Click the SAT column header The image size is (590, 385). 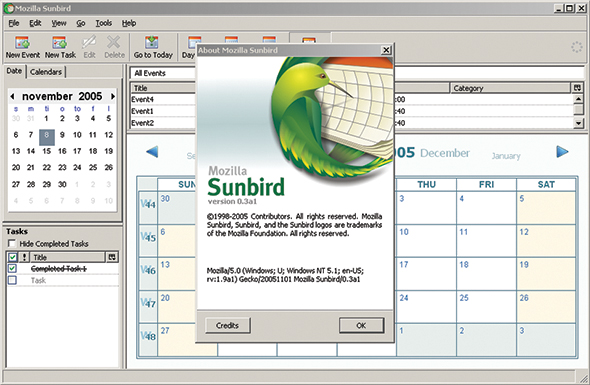(x=546, y=184)
